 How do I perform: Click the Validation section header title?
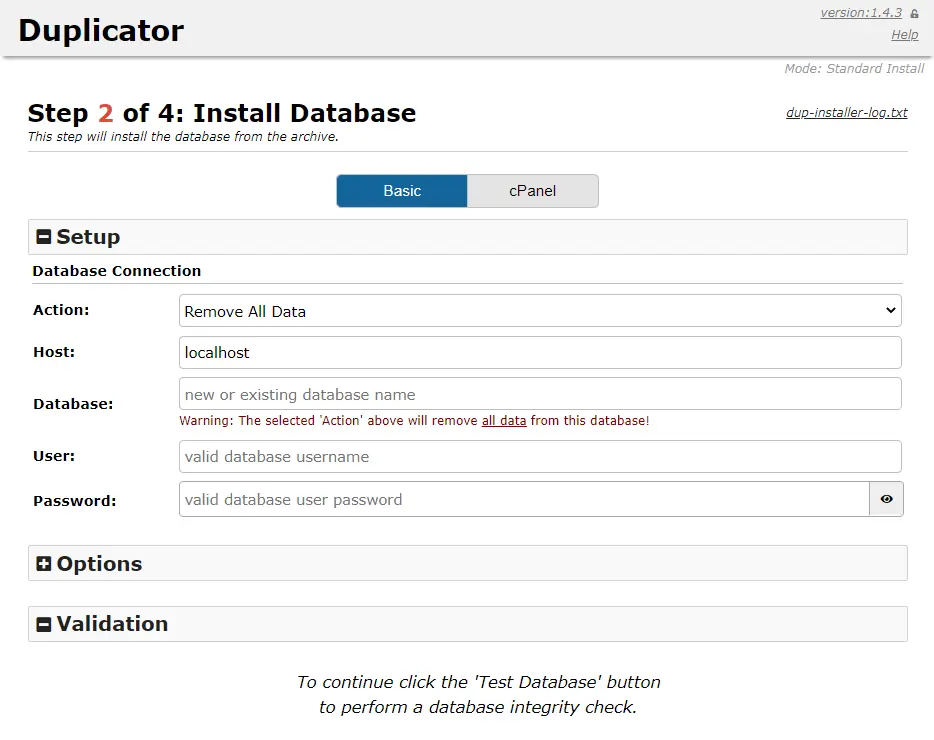(113, 624)
